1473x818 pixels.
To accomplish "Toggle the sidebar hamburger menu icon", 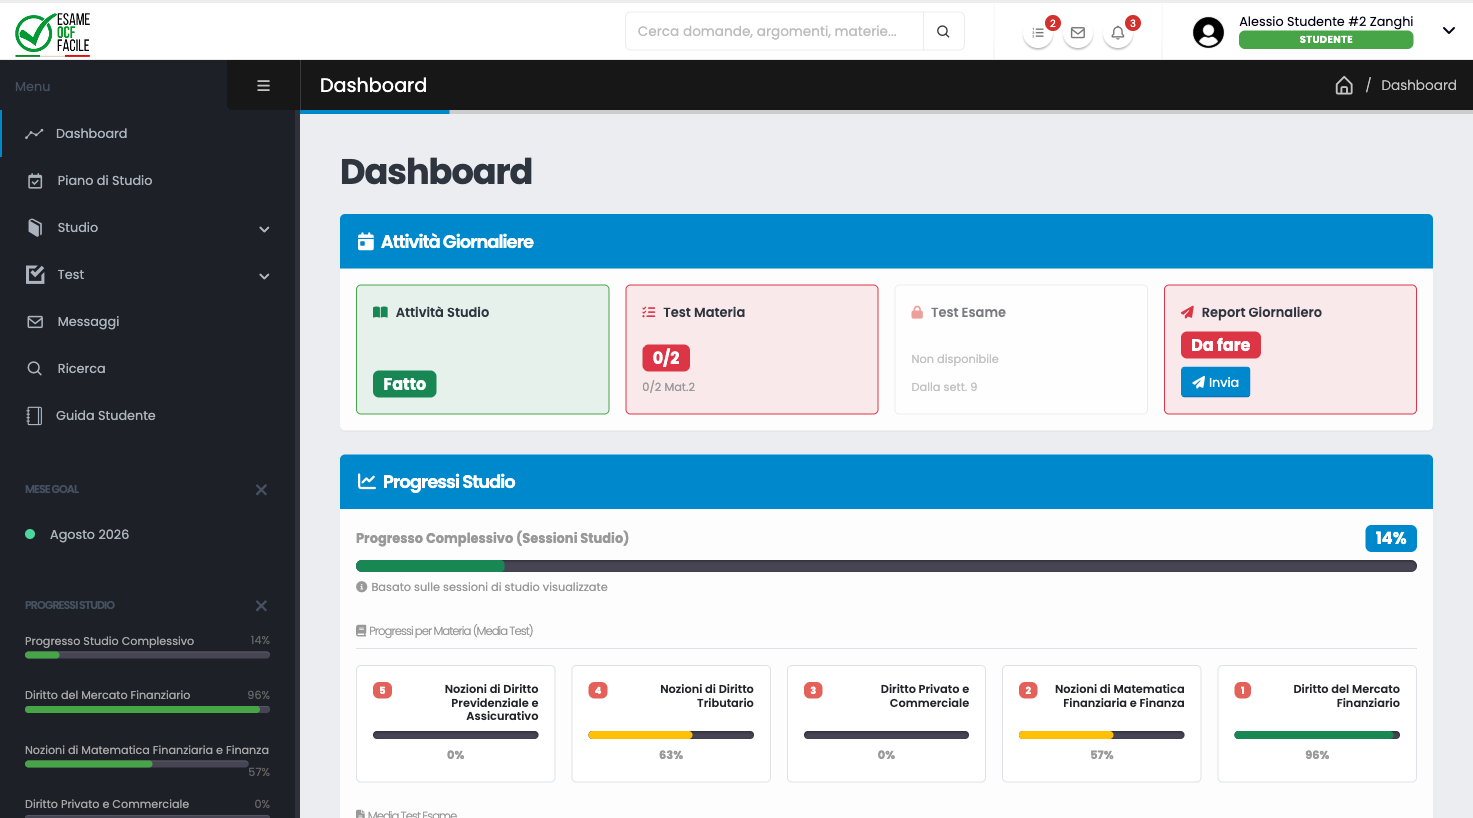I will (x=263, y=84).
